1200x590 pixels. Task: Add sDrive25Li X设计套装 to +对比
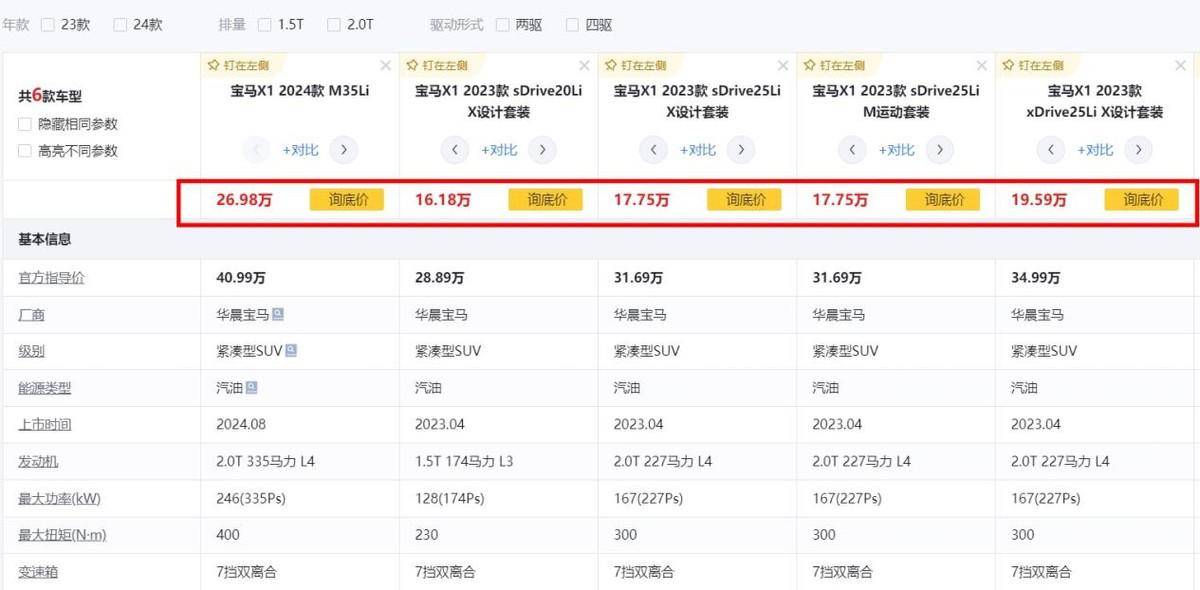(697, 150)
